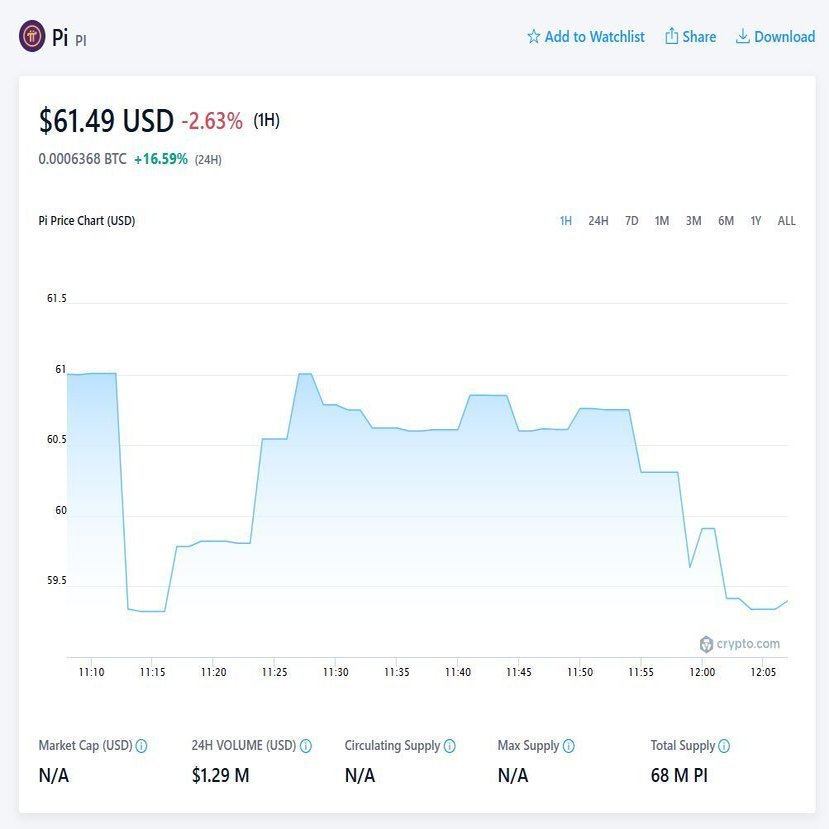View the ALL-time price chart
829x829 pixels.
tap(786, 221)
